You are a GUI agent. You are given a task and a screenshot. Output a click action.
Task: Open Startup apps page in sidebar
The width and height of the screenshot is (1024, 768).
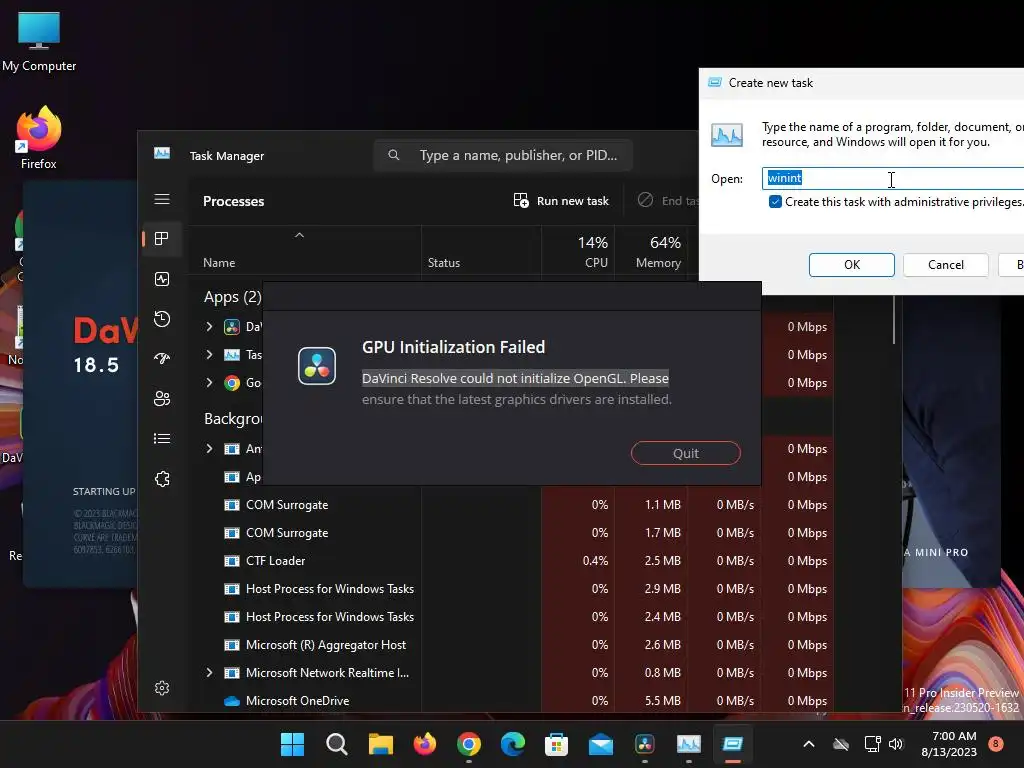point(162,359)
